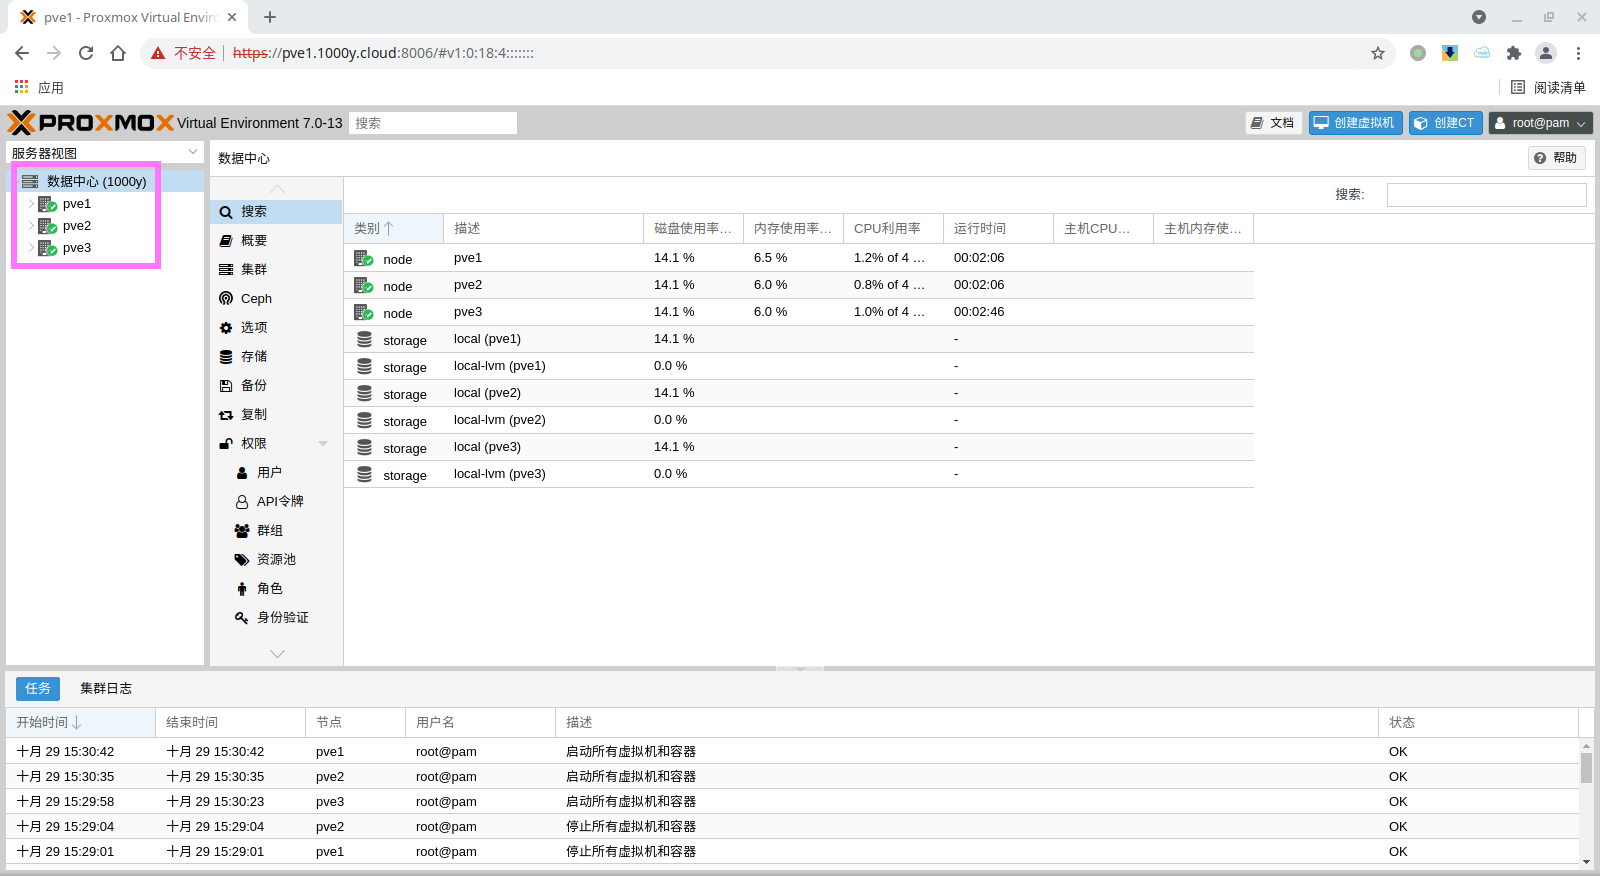This screenshot has width=1600, height=876.
Task: Open the root@pam user menu
Action: click(1540, 123)
